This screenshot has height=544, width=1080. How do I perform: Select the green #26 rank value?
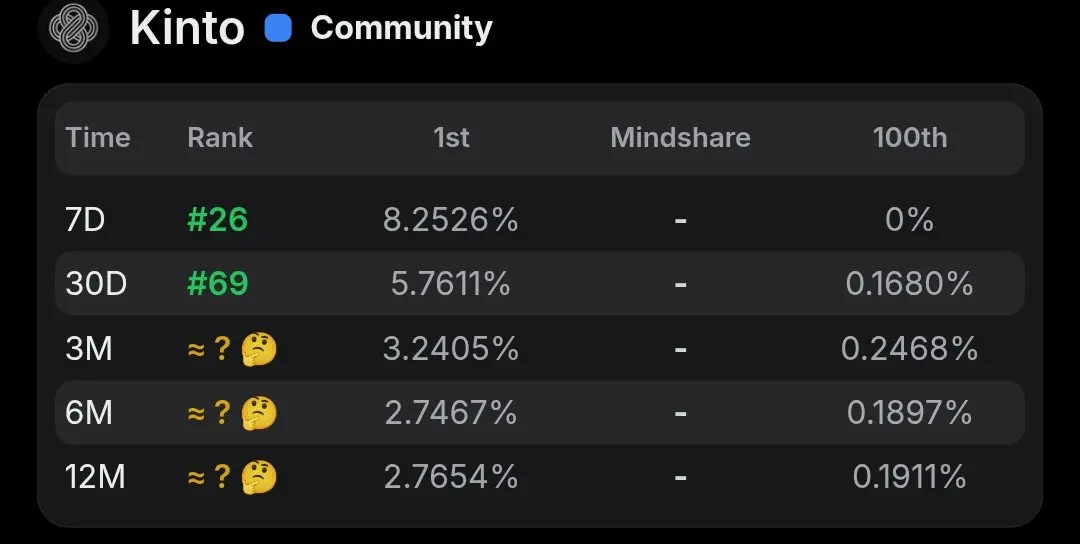click(217, 220)
